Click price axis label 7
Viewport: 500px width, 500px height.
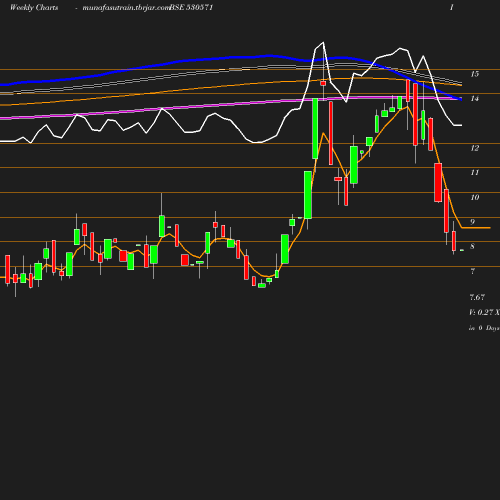[472, 271]
